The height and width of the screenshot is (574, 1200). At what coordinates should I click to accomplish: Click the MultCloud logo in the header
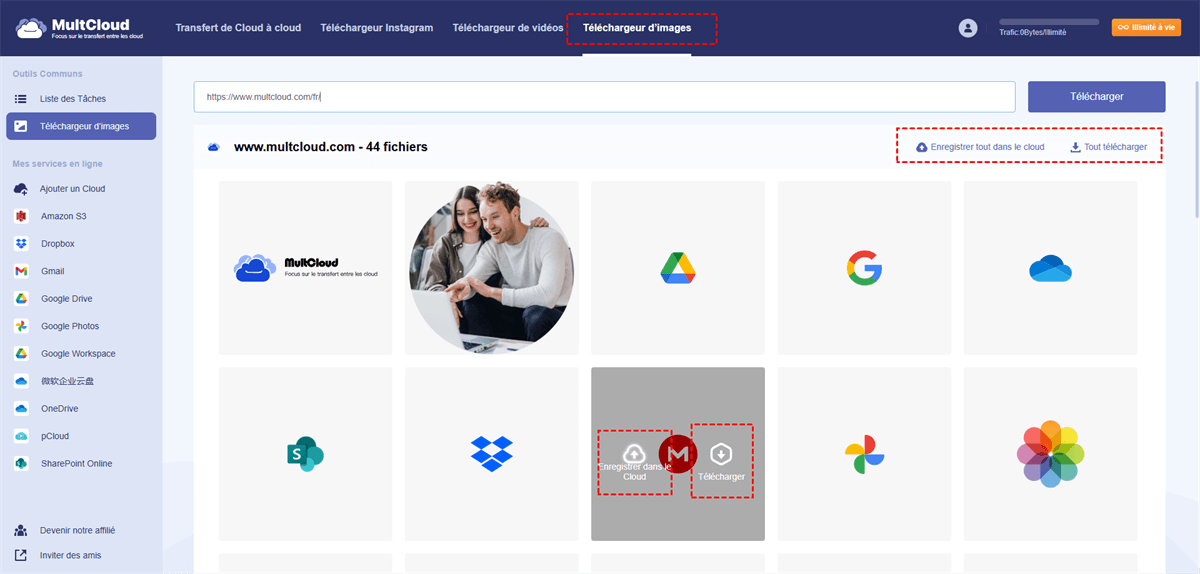pyautogui.click(x=80, y=28)
